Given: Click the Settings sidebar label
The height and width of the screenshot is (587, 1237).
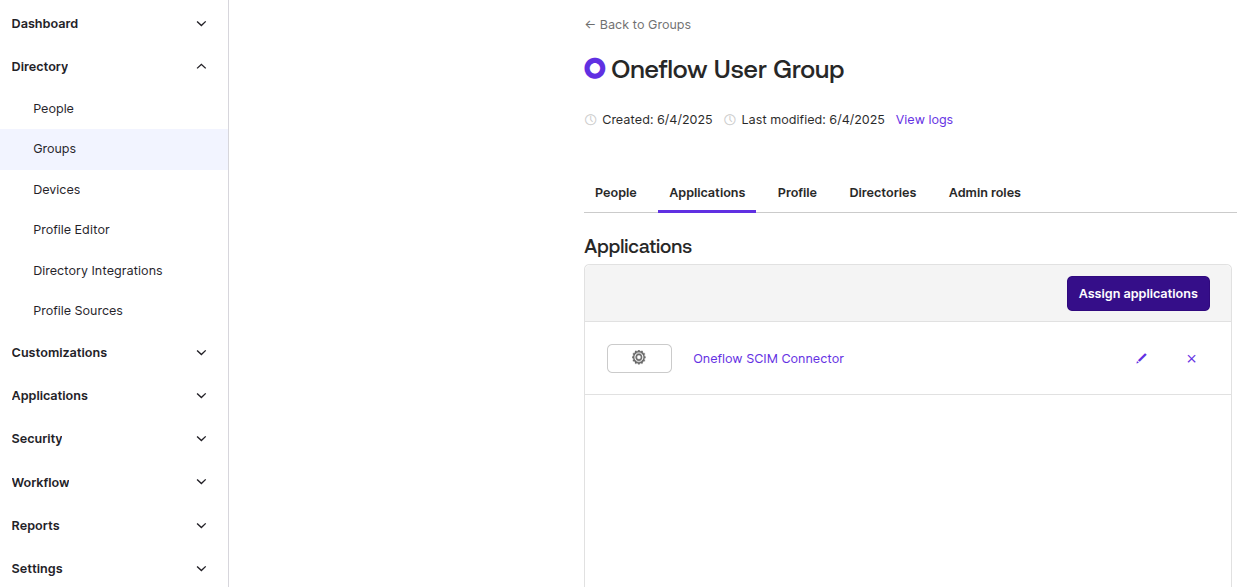Looking at the screenshot, I should [x=37, y=569].
